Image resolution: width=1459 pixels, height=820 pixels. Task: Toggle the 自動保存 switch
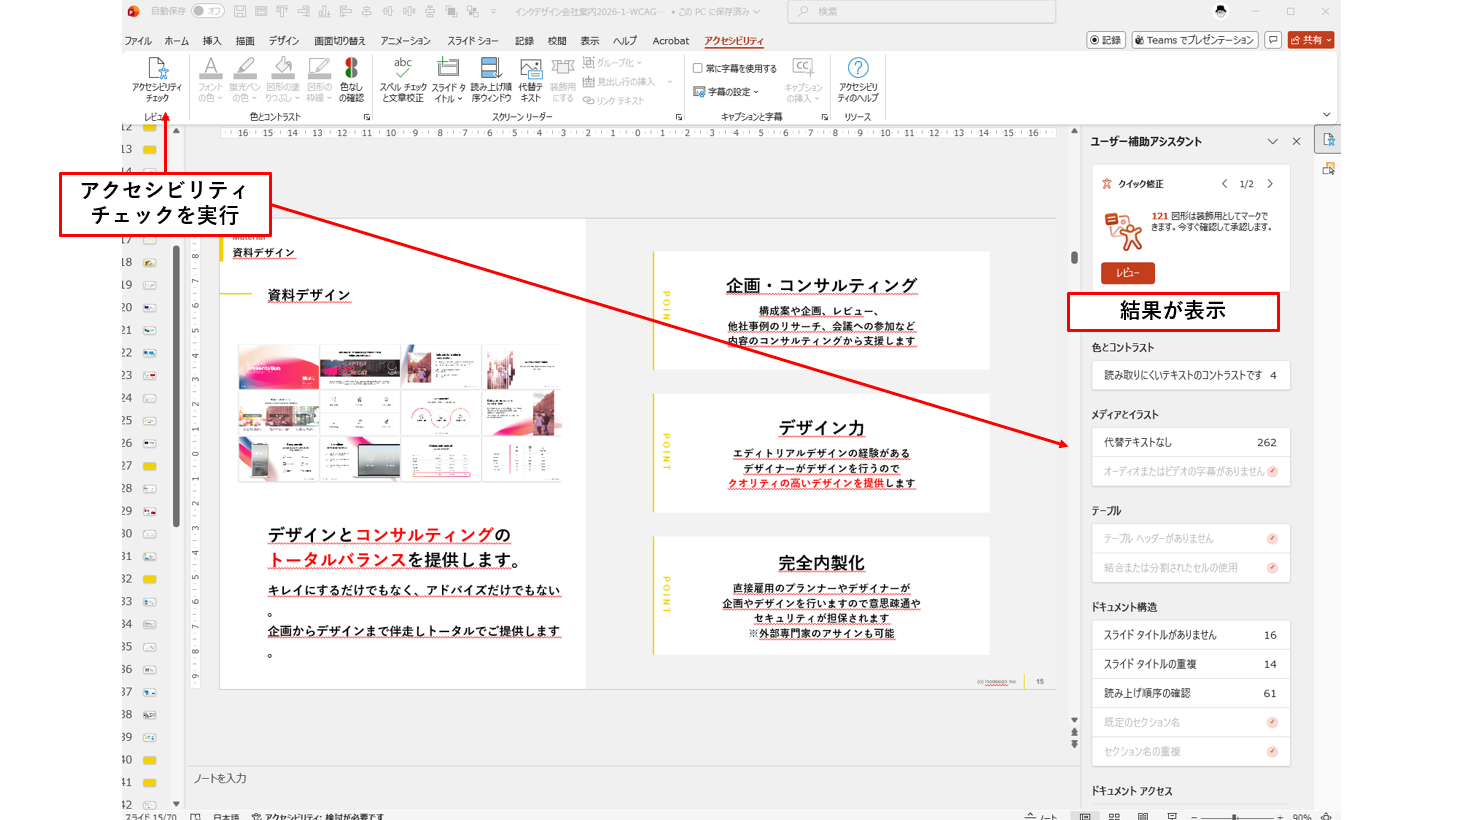click(208, 11)
